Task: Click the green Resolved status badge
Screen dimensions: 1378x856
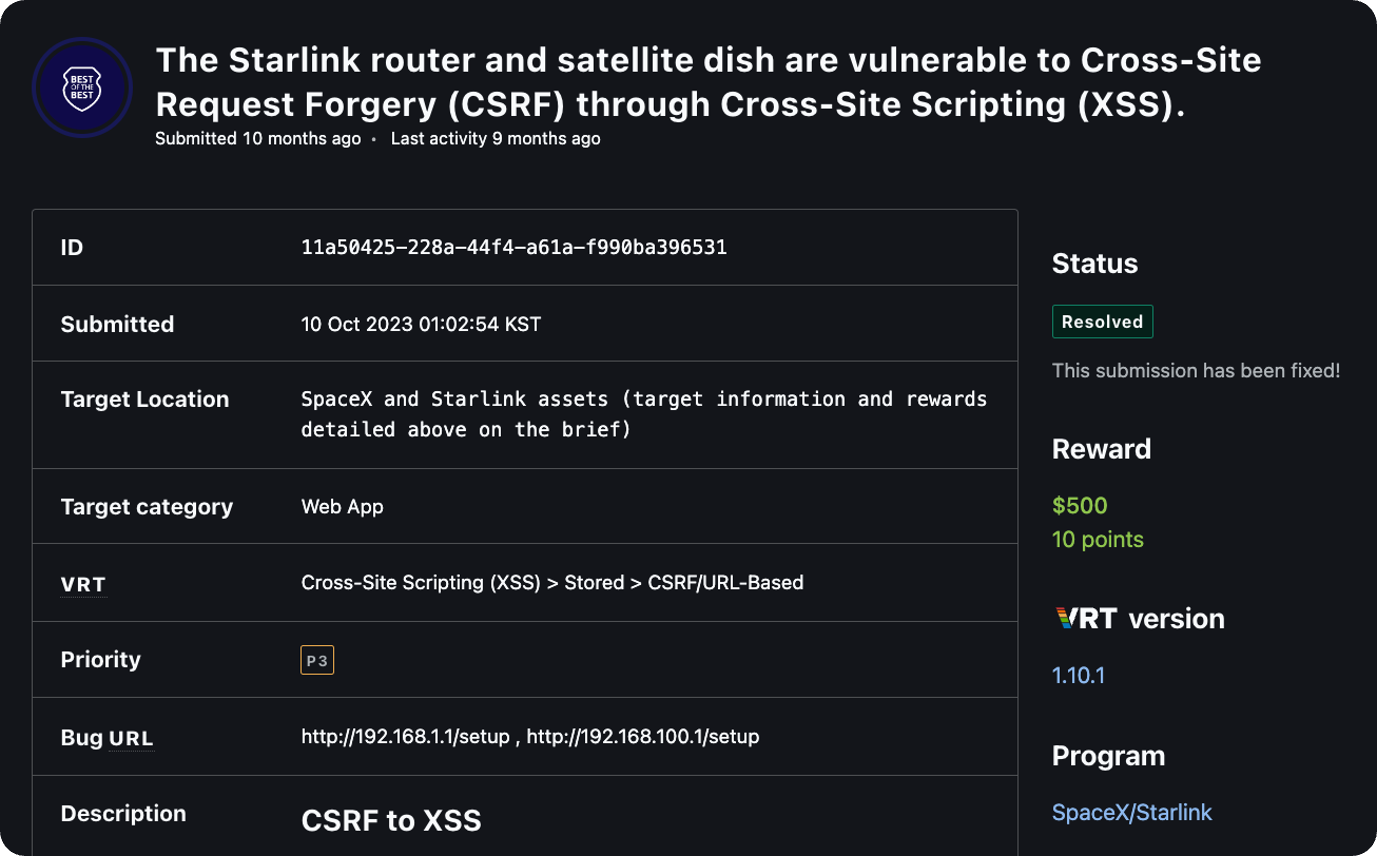Action: coord(1102,322)
